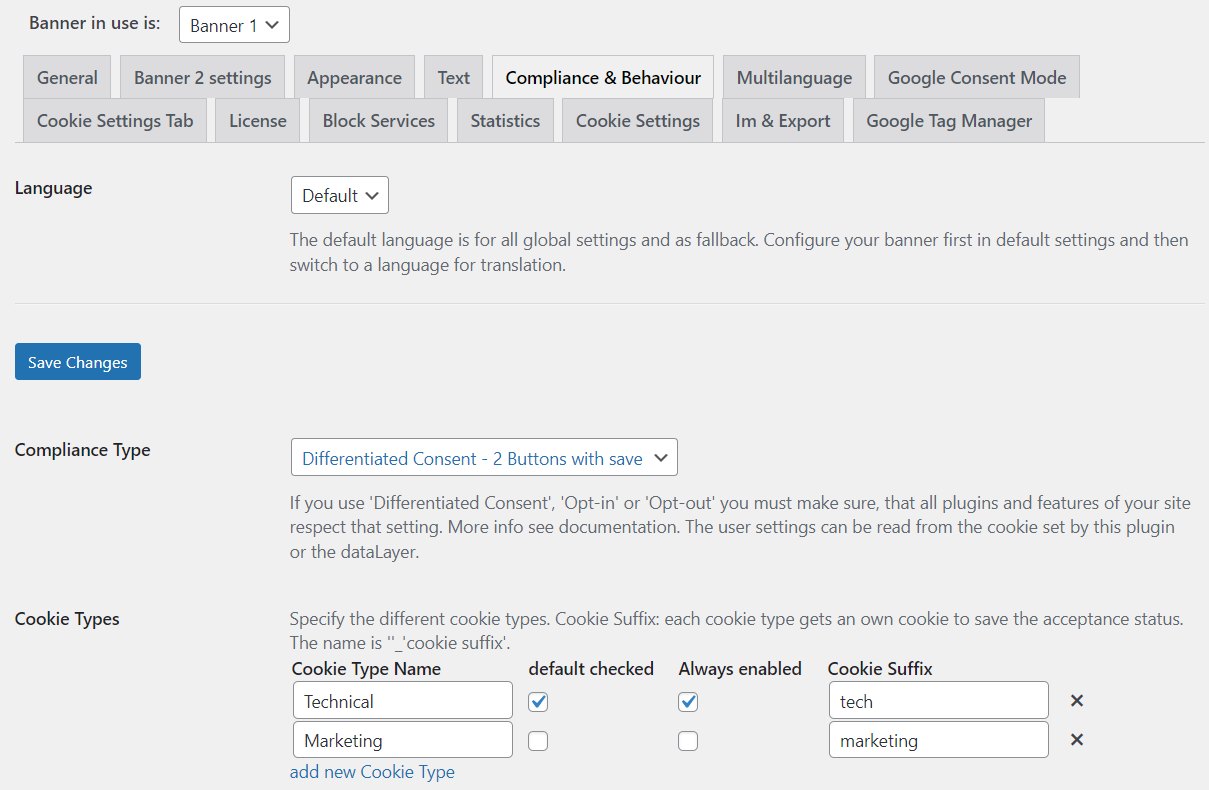Enable default checked for Marketing cookies
The height and width of the screenshot is (790, 1209).
click(537, 740)
